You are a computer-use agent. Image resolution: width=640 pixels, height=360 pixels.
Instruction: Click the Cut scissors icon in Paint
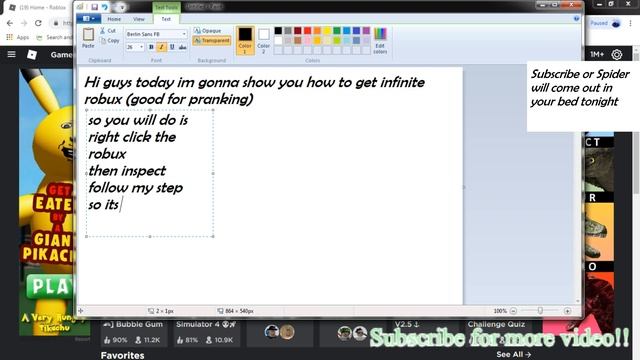(102, 31)
